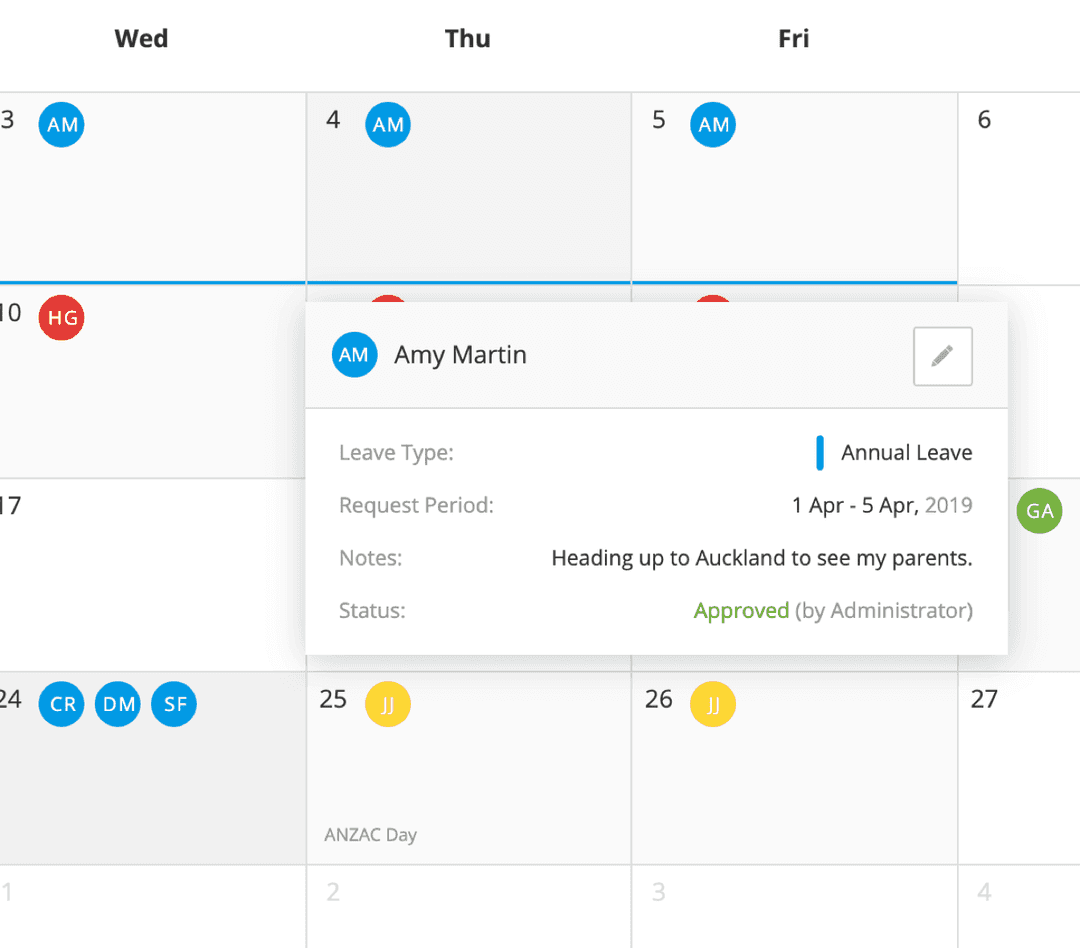Open CR's leave badge on April 24
This screenshot has height=948, width=1080.
[61, 704]
